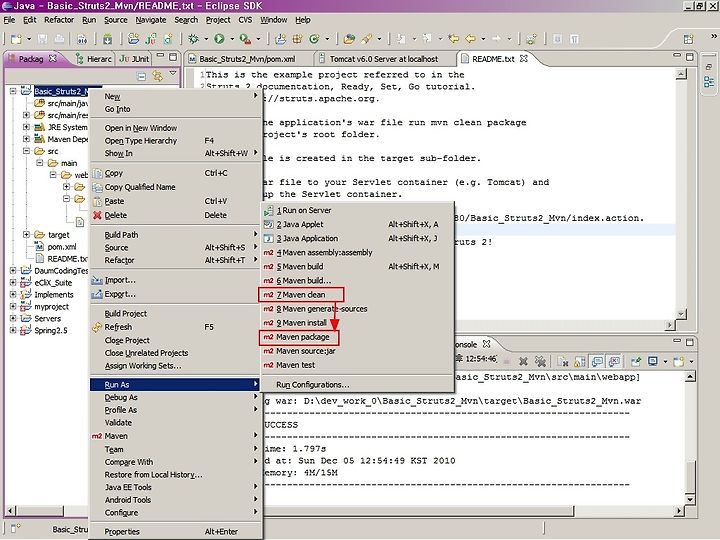Click the Open Perspective icon at top right
The height and width of the screenshot is (540, 720).
click(x=688, y=39)
